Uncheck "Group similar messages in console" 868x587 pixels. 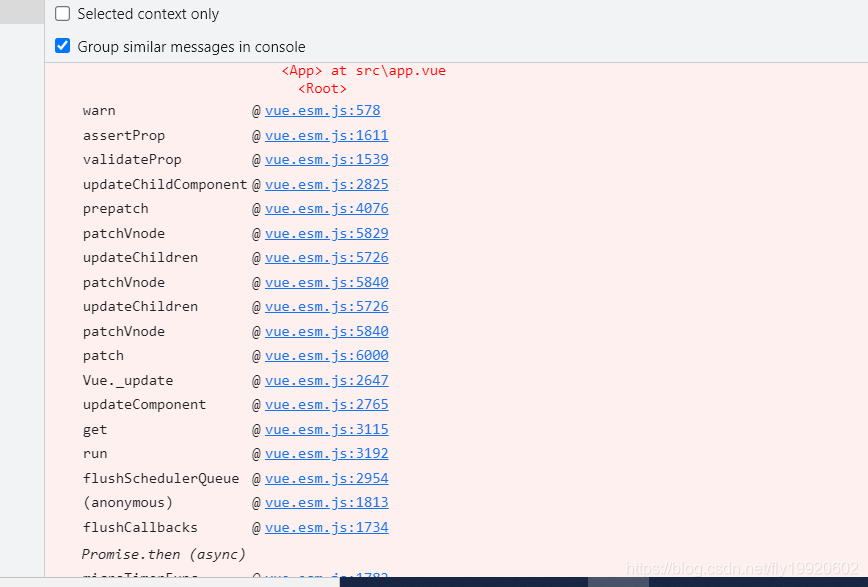click(x=62, y=46)
